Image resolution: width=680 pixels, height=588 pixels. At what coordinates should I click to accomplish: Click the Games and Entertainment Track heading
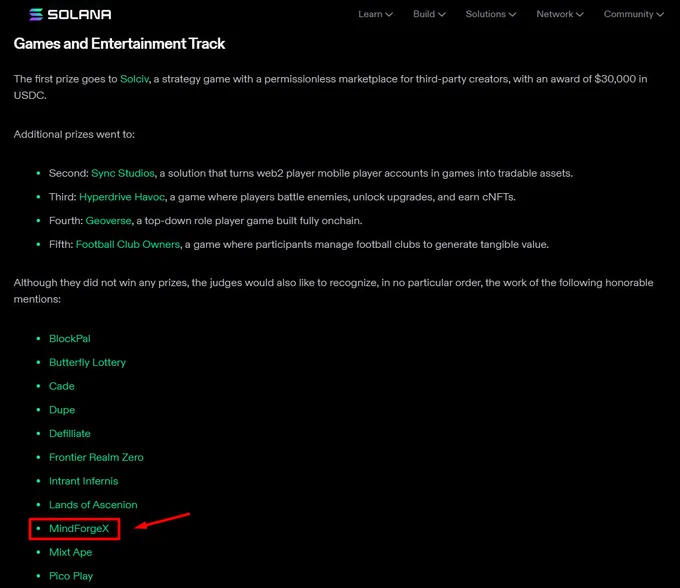[x=119, y=44]
